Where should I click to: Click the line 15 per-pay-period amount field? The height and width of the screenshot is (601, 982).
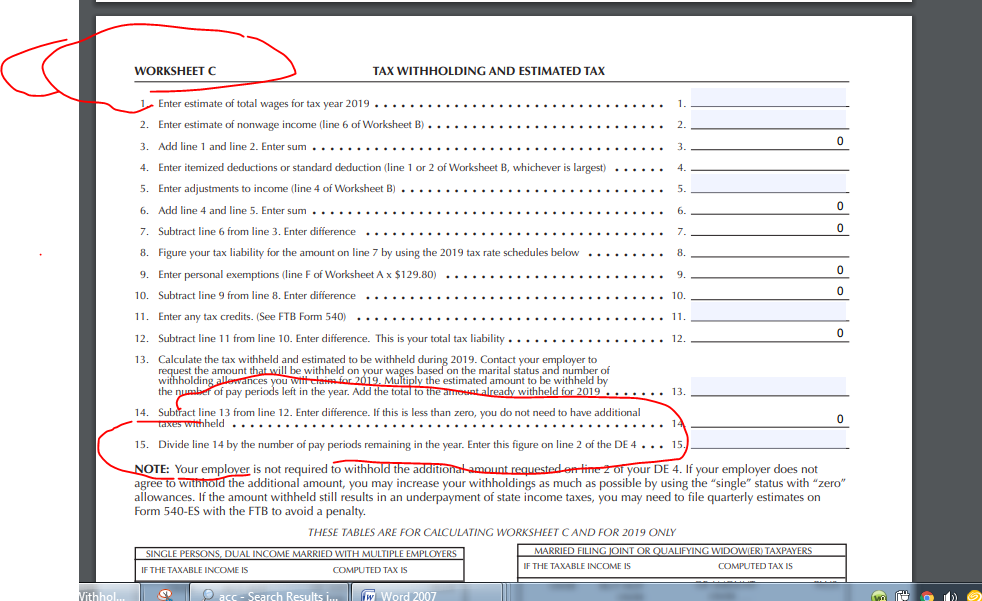pos(768,439)
